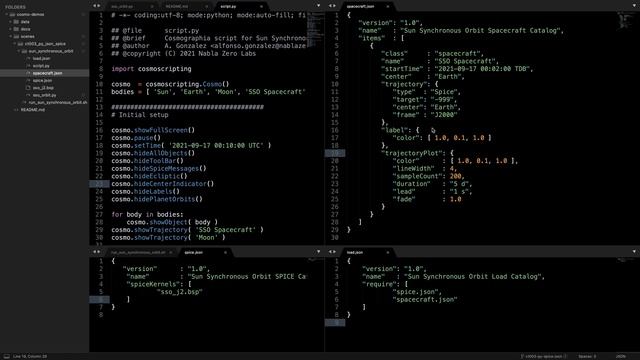
Task: Change syntax via JSON status item
Action: coord(621,356)
